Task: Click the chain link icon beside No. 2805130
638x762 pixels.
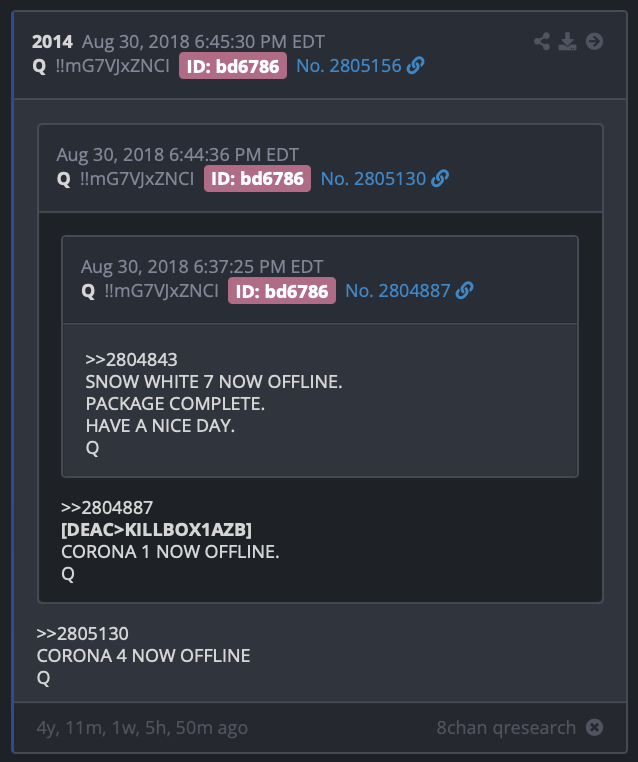Action: click(440, 178)
